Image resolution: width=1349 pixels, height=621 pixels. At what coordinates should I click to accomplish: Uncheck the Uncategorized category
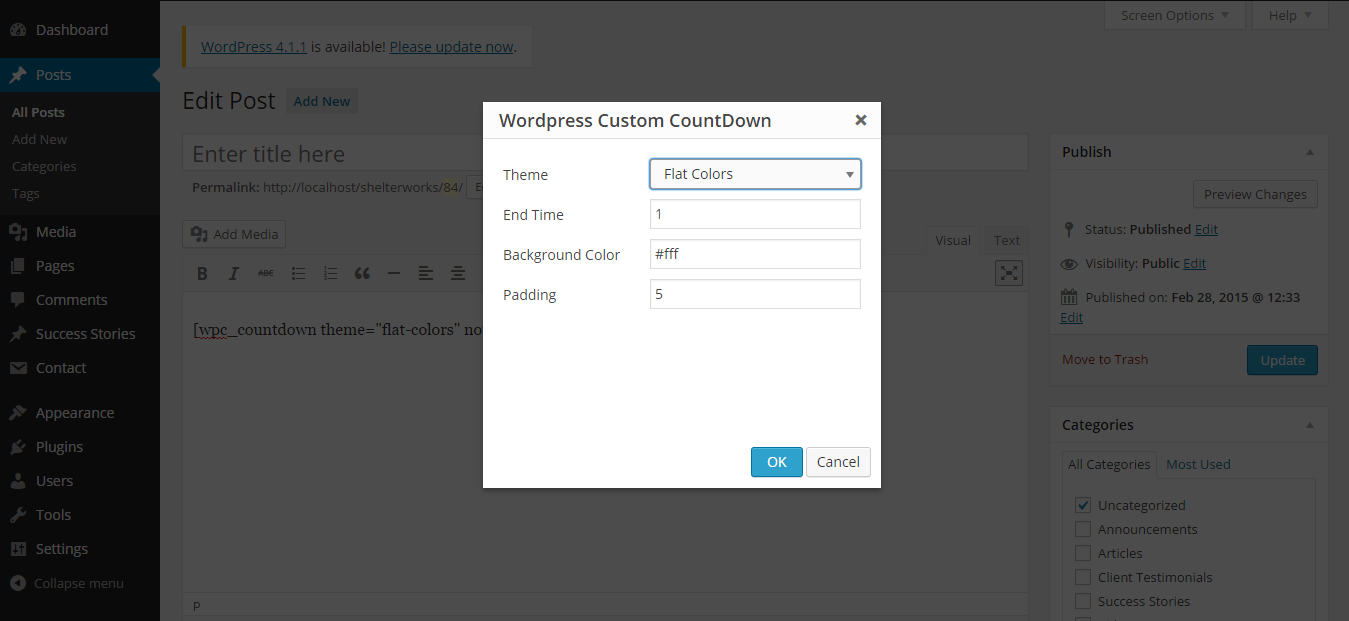pos(1082,505)
